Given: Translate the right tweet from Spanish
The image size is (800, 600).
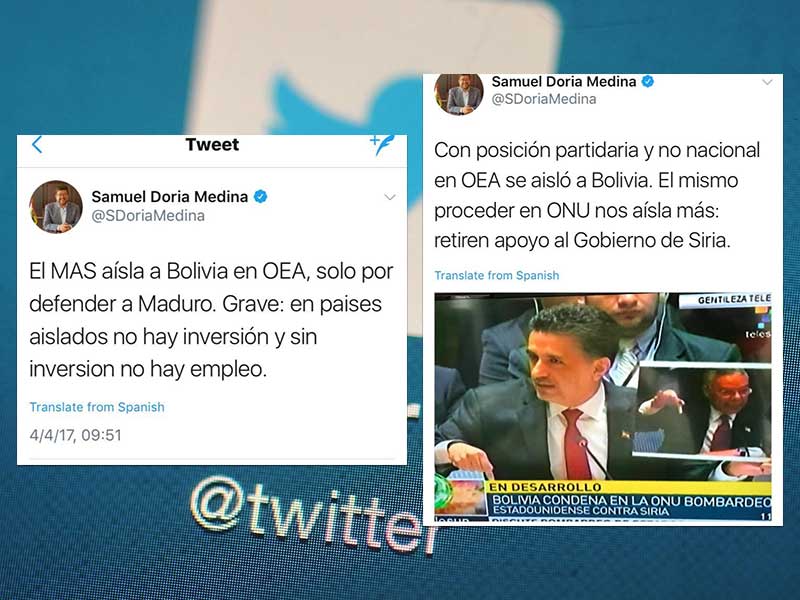Looking at the screenshot, I should click(x=496, y=276).
